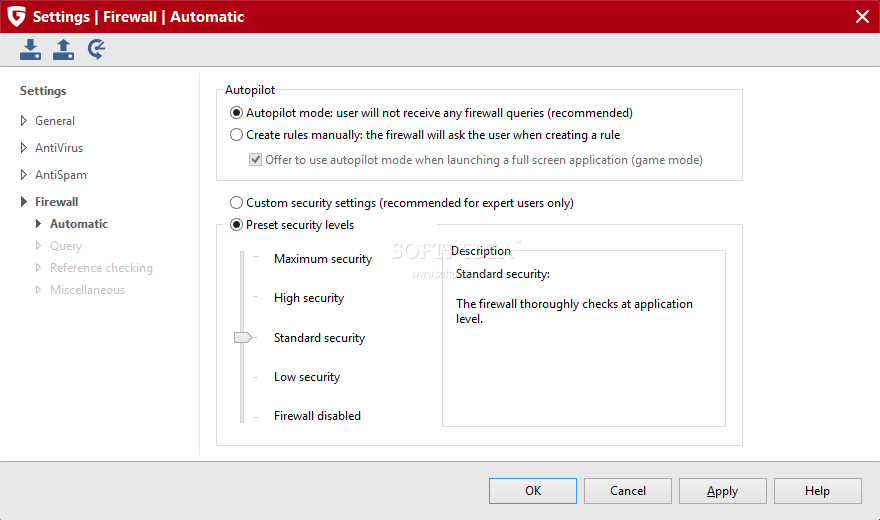880x520 pixels.
Task: Open the Automatic firewall page
Action: coord(79,224)
